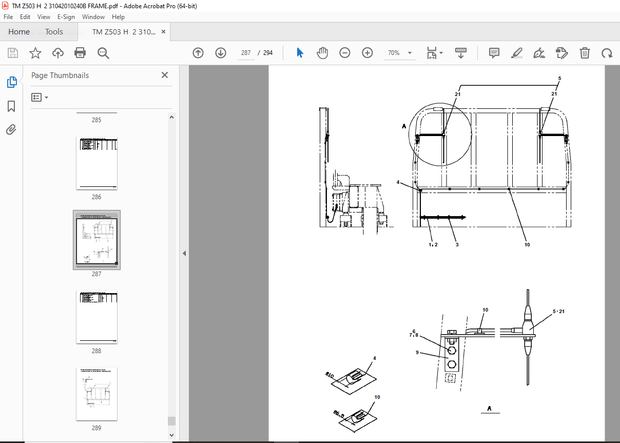The image size is (620, 443).
Task: Select the TM Z503 H document tab
Action: (124, 32)
